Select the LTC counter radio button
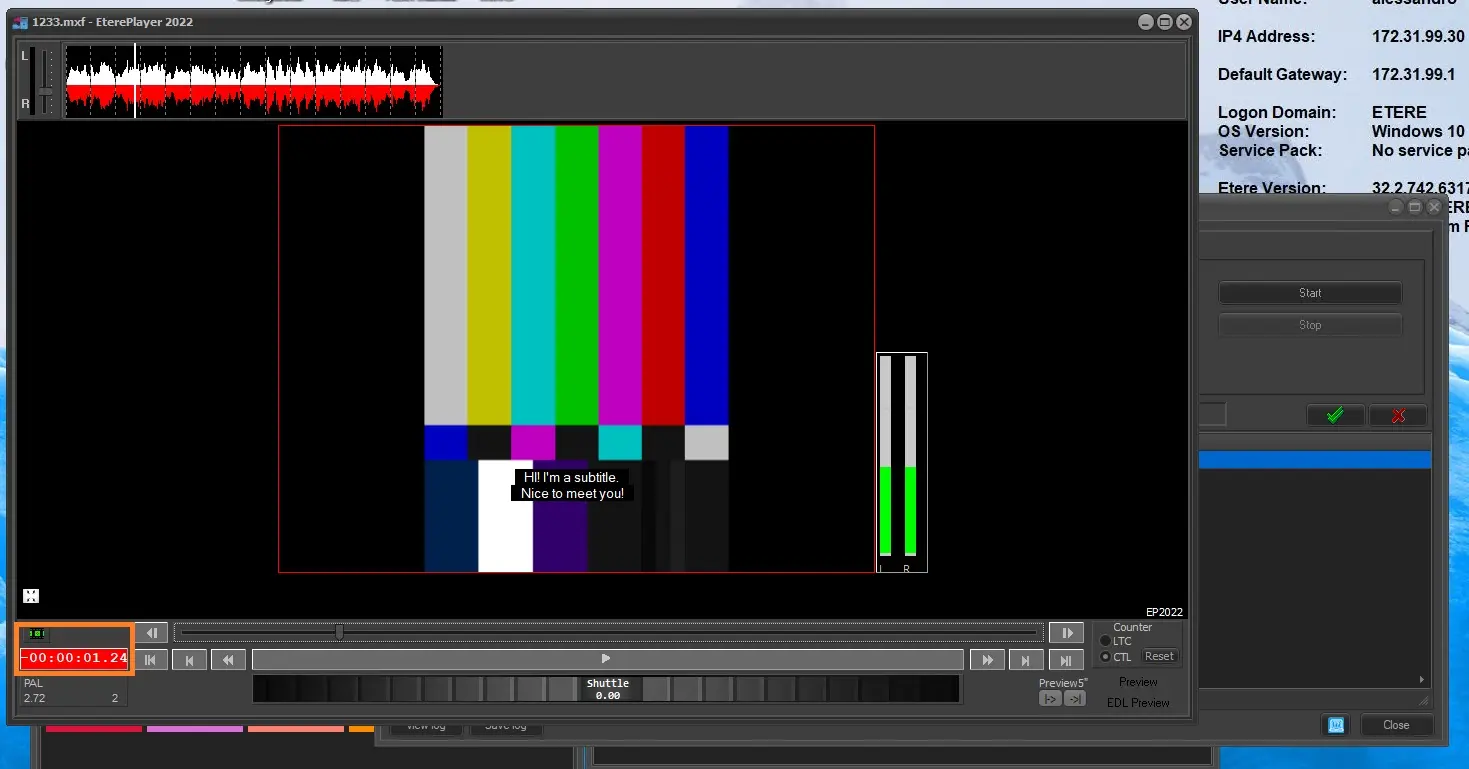This screenshot has height=769, width=1469. (x=1105, y=641)
